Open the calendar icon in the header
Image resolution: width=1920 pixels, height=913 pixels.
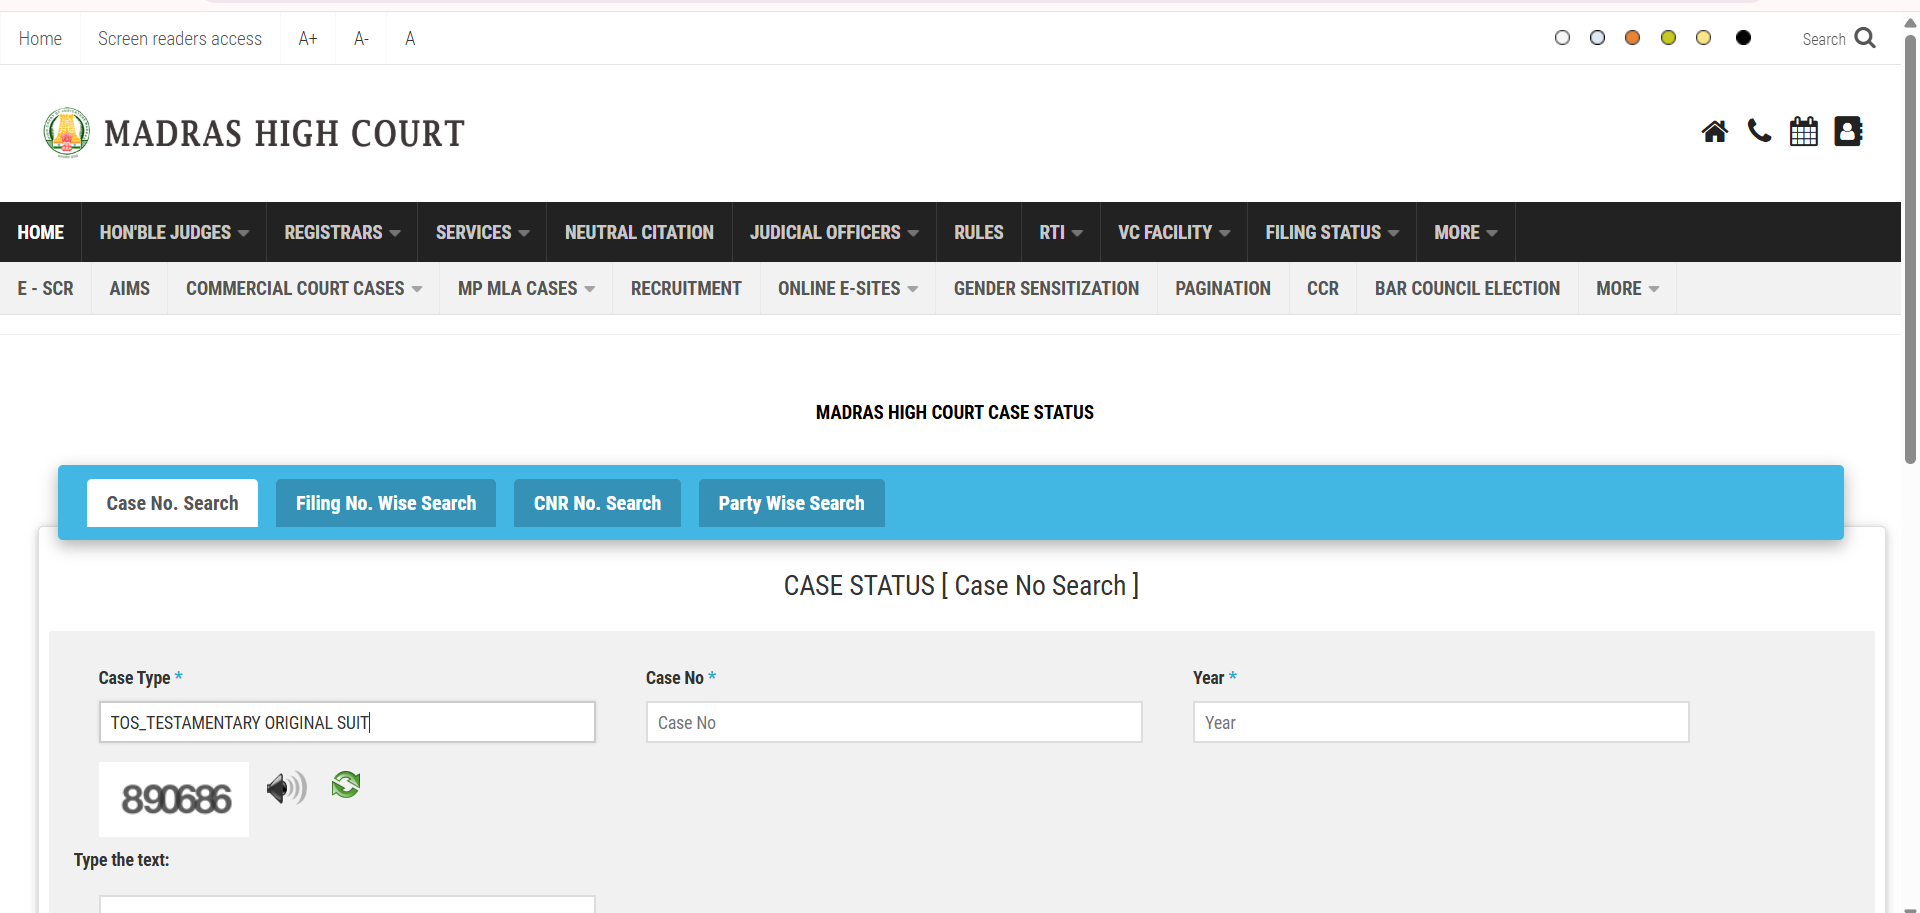pyautogui.click(x=1803, y=132)
